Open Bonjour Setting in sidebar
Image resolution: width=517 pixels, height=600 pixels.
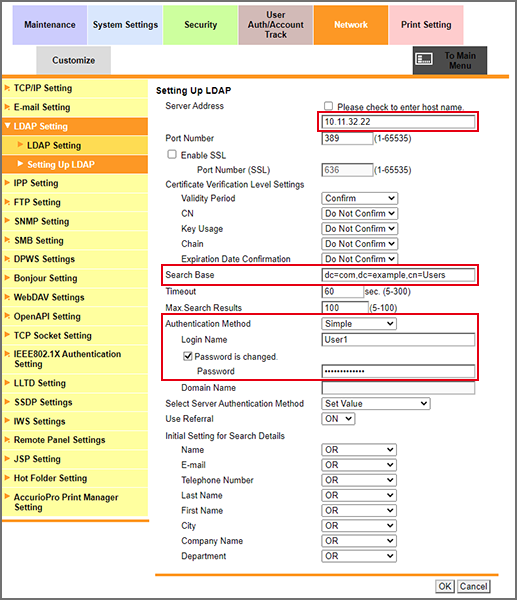75,278
